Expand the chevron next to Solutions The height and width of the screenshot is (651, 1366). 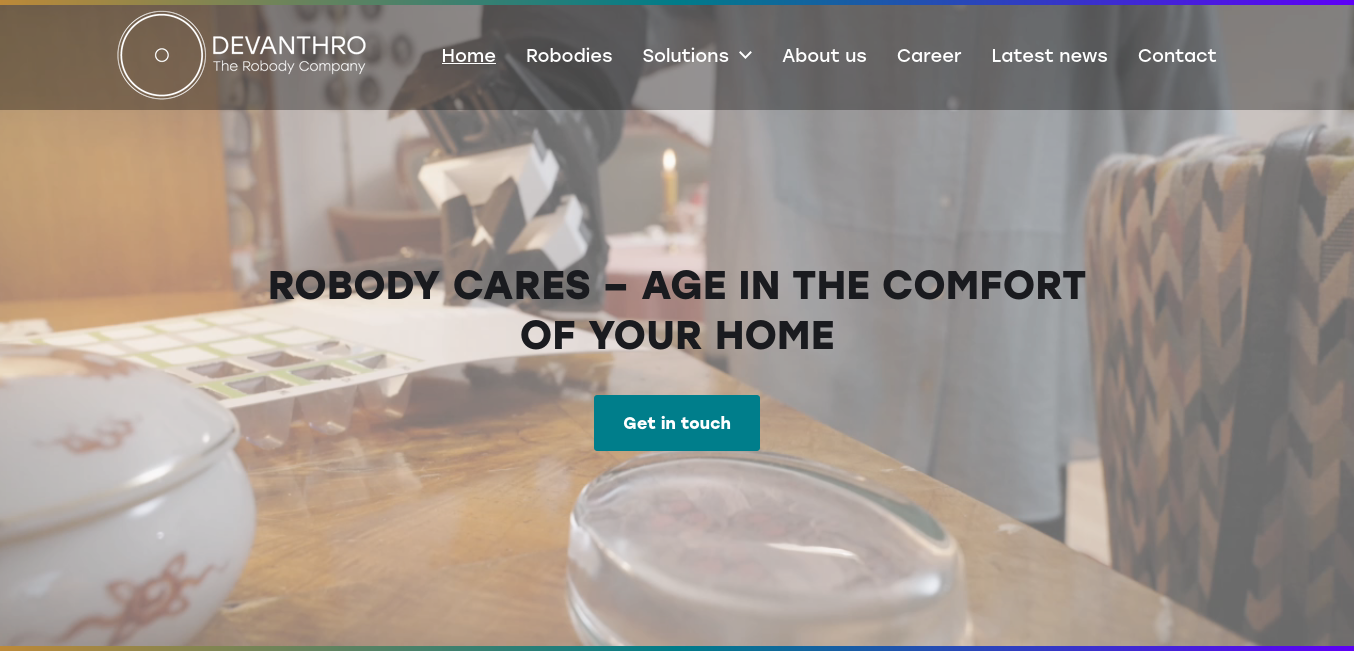[745, 56]
